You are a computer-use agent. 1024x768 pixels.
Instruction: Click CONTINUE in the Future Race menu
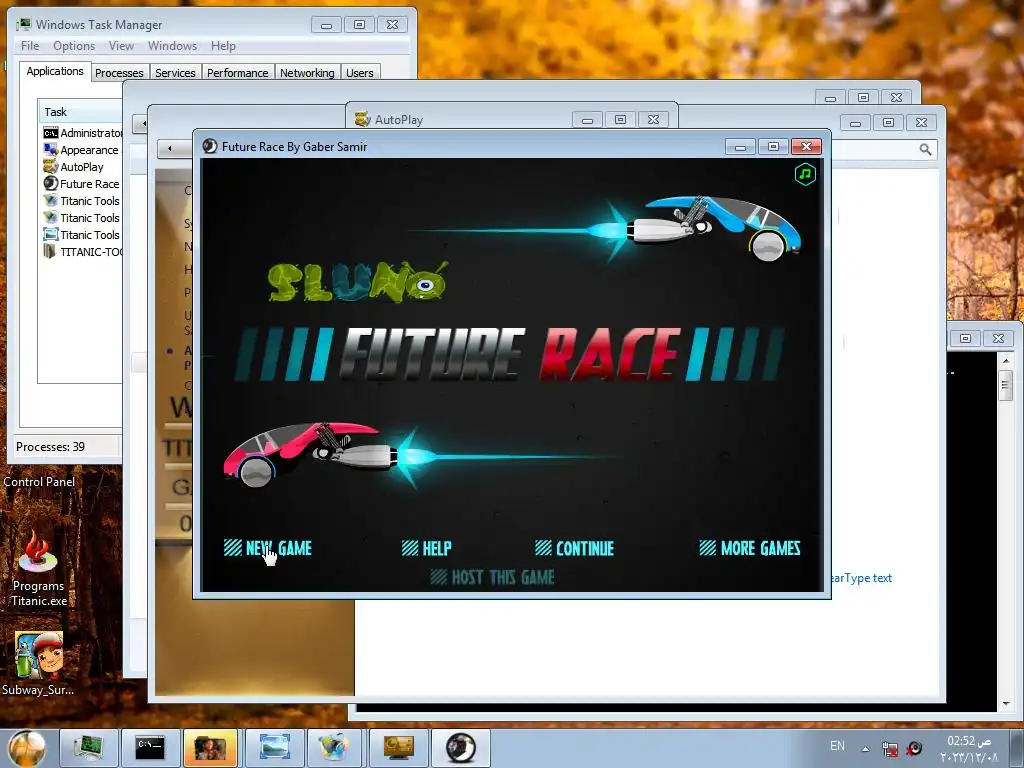pyautogui.click(x=575, y=548)
